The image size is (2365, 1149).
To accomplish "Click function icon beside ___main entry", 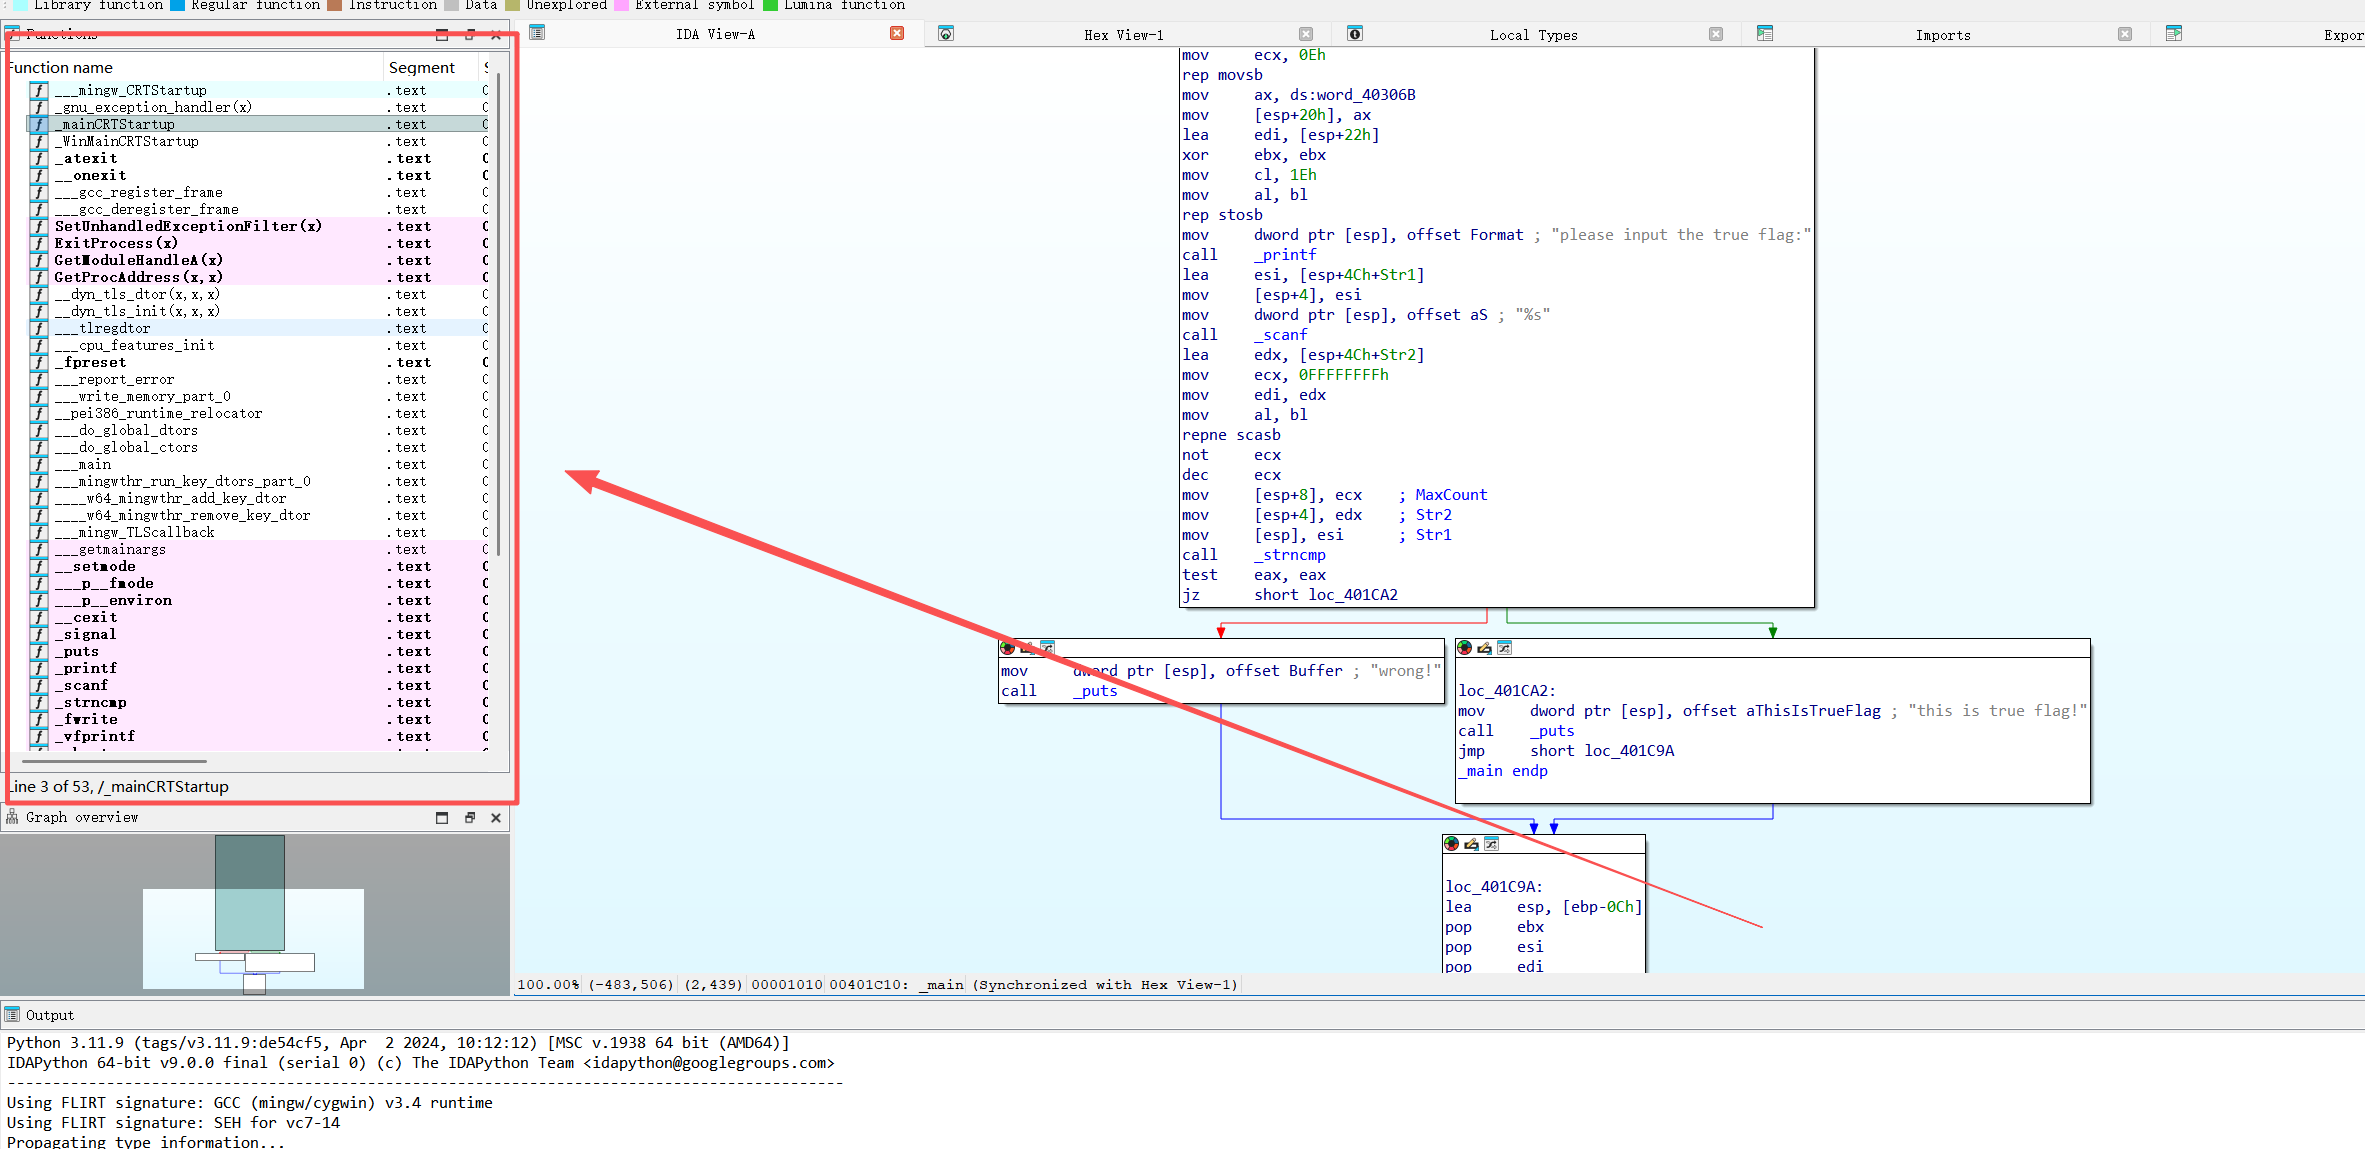I will [x=39, y=465].
